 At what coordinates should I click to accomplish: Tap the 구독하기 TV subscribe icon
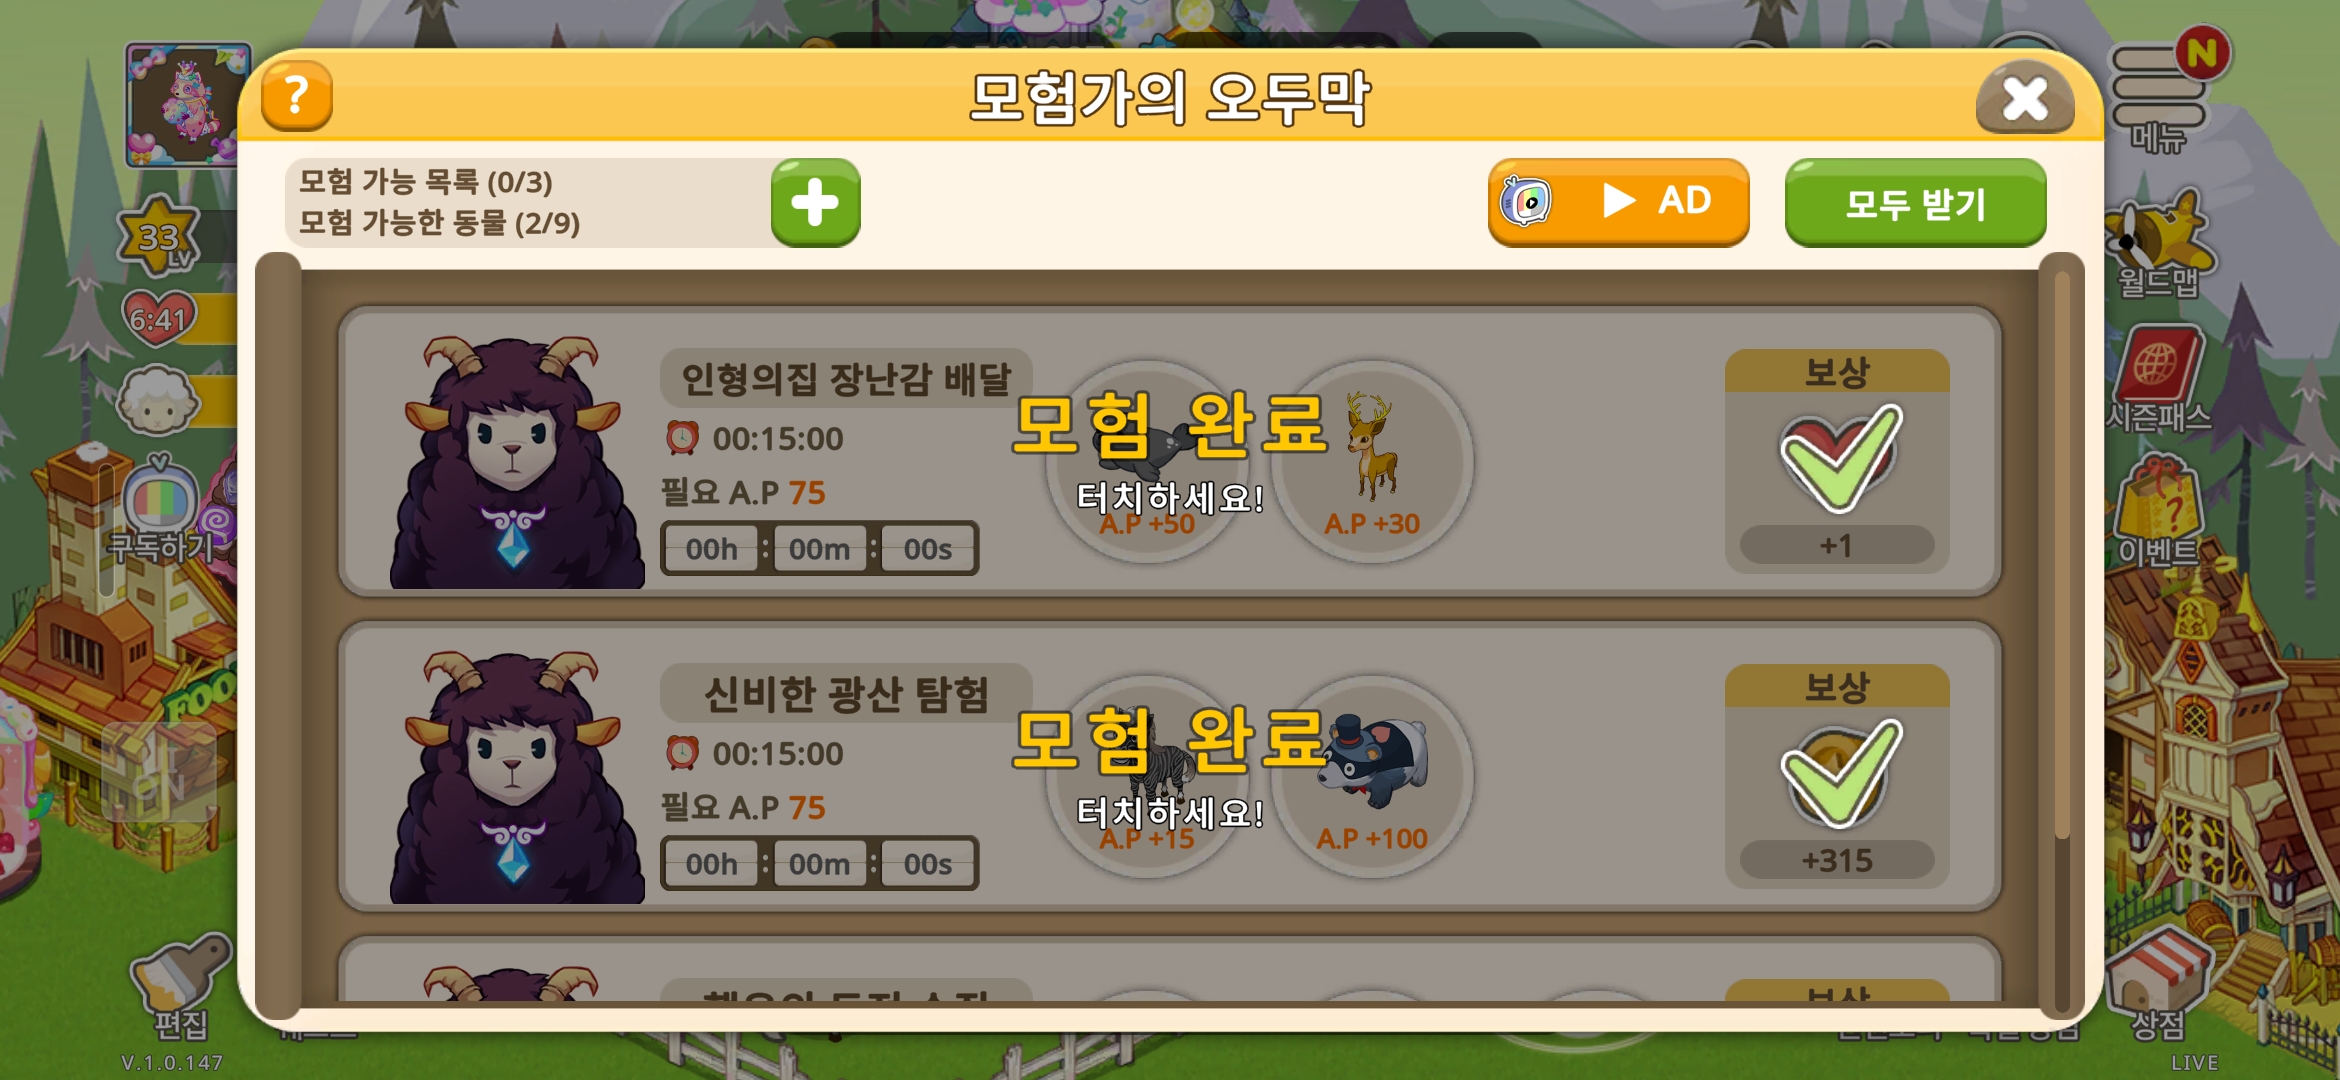point(160,510)
